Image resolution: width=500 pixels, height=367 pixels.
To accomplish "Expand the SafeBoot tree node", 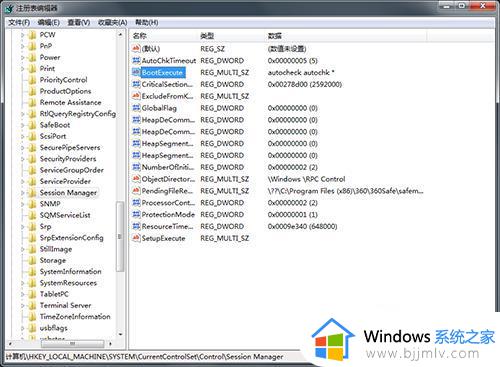I will (23, 125).
